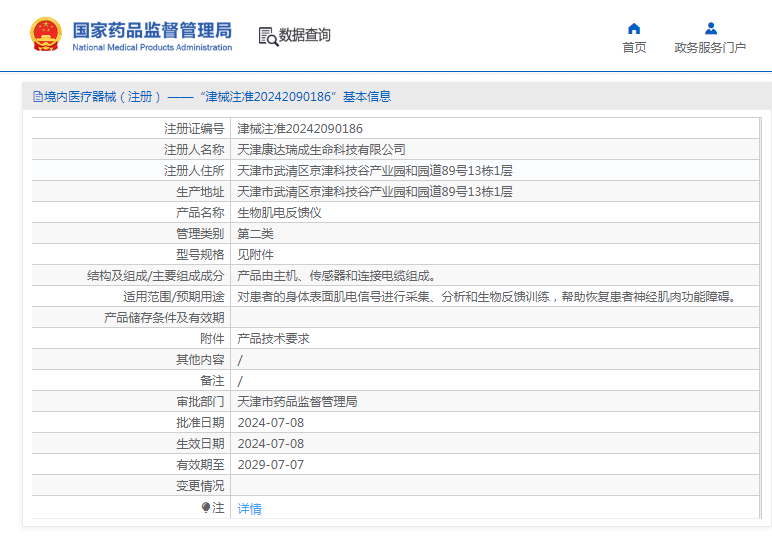Open 政务服务门户 portal link
Screen dimensions: 772x536
pos(710,47)
